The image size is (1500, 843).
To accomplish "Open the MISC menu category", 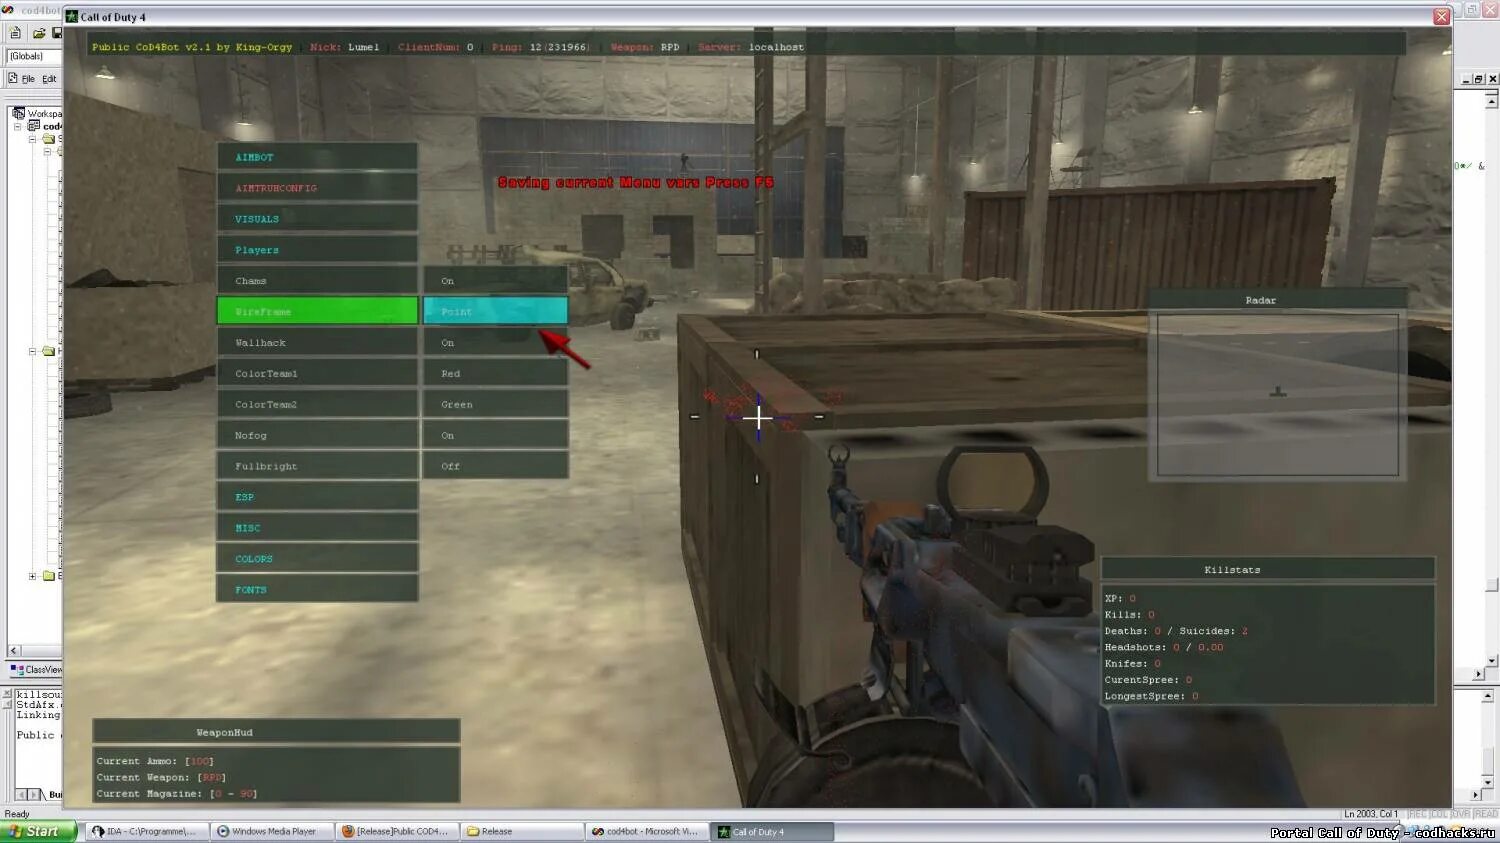I will point(317,528).
